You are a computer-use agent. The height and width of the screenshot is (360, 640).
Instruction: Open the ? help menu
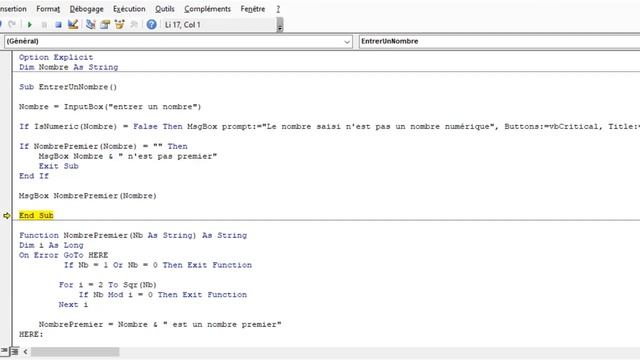click(x=278, y=9)
